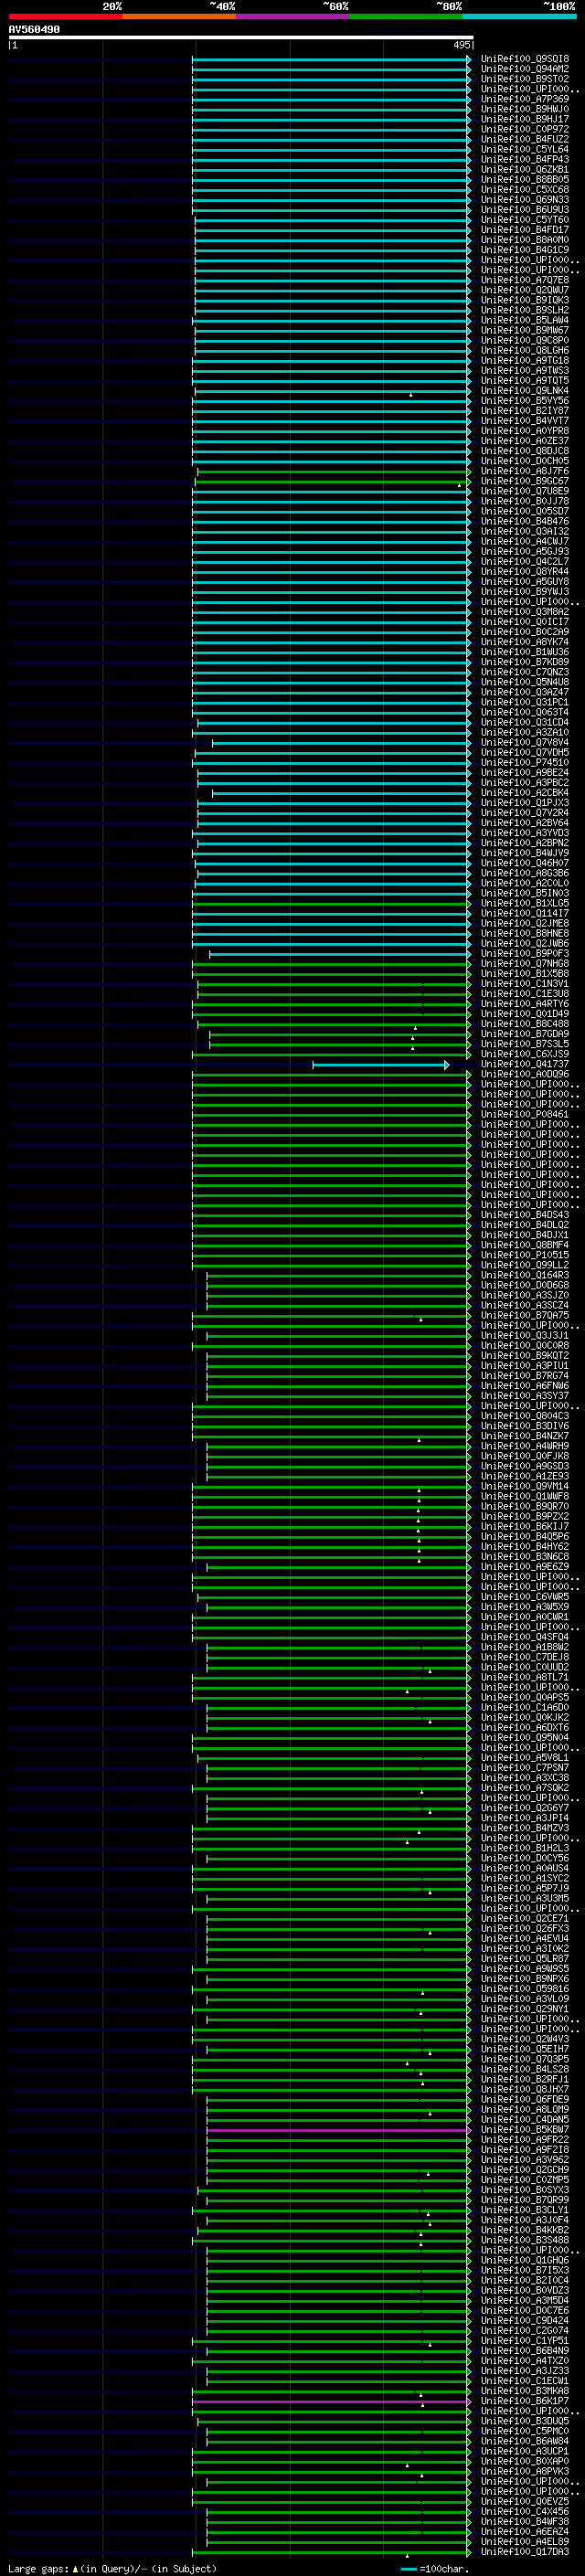This screenshot has width=585, height=2576.
Task: Select UniRef100_Q3M8A2 label
Action: [x=525, y=612]
